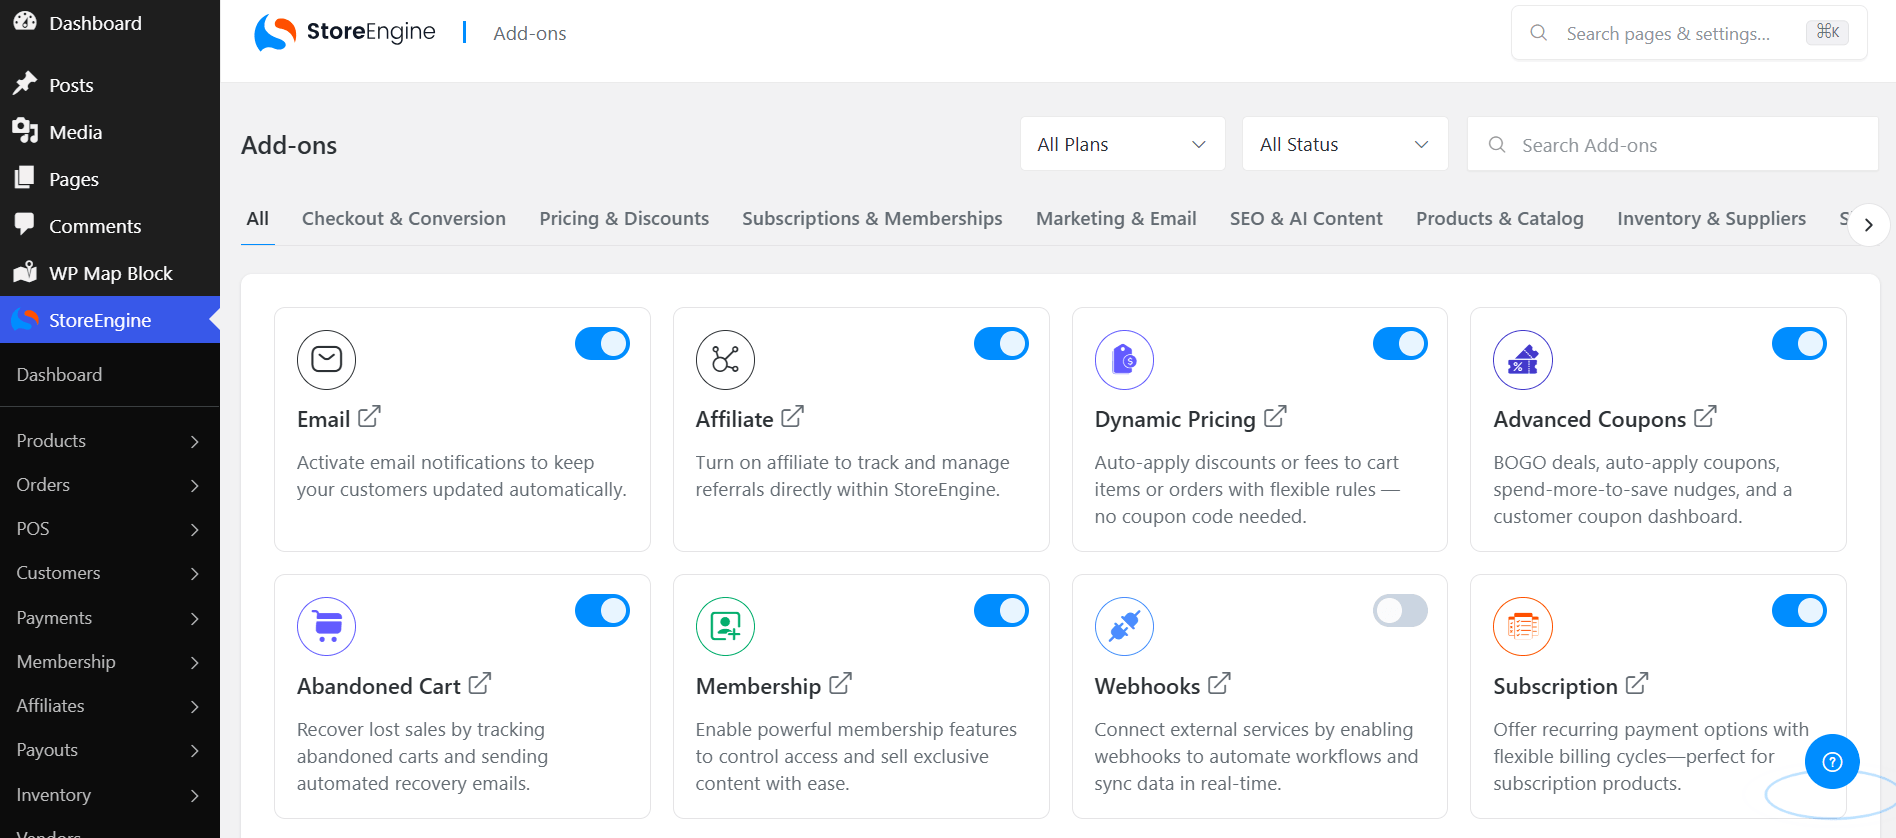Click the Abandoned Cart shopping cart icon

[x=326, y=626]
